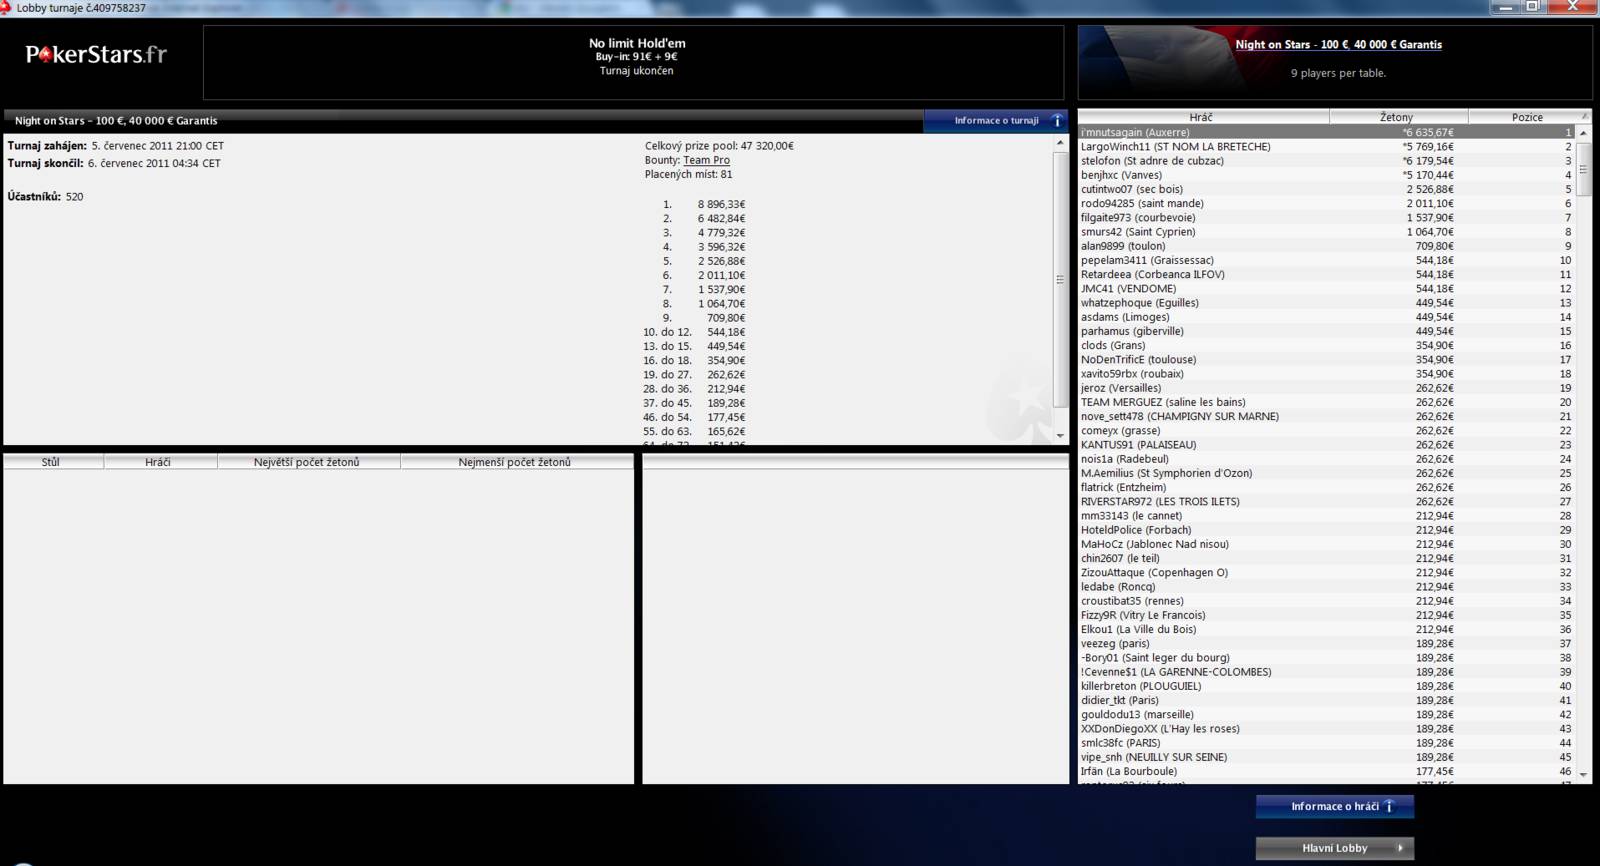Select player KANTUS91 (PALAISEAU)
Viewport: 1600px width, 866px height.
pos(1327,444)
